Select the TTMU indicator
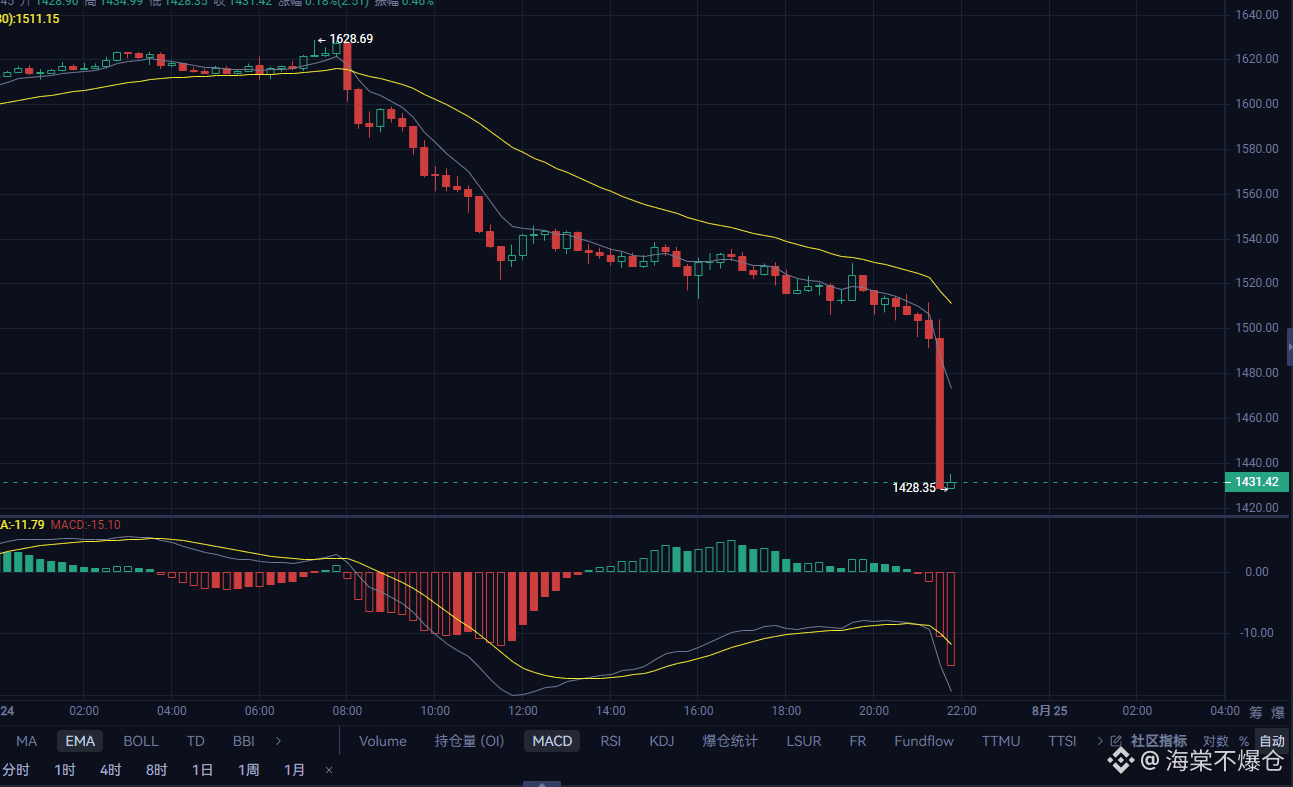1293x787 pixels. (1001, 741)
